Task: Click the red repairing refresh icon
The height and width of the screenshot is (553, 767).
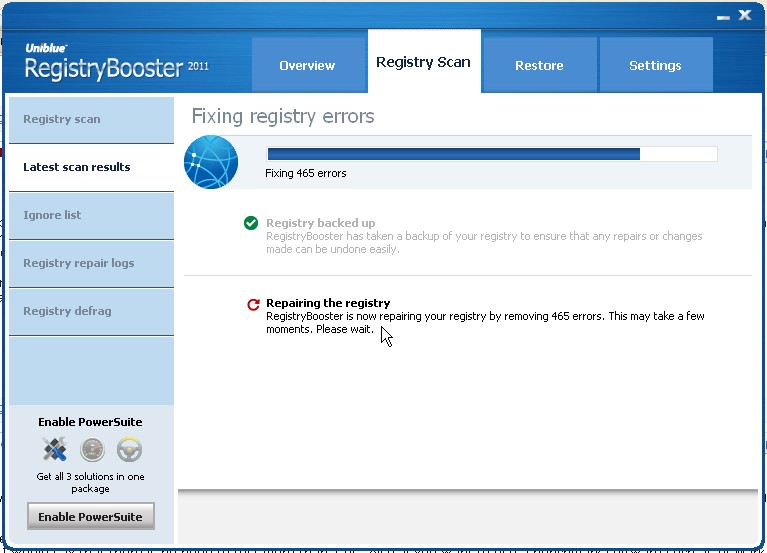Action: click(253, 304)
